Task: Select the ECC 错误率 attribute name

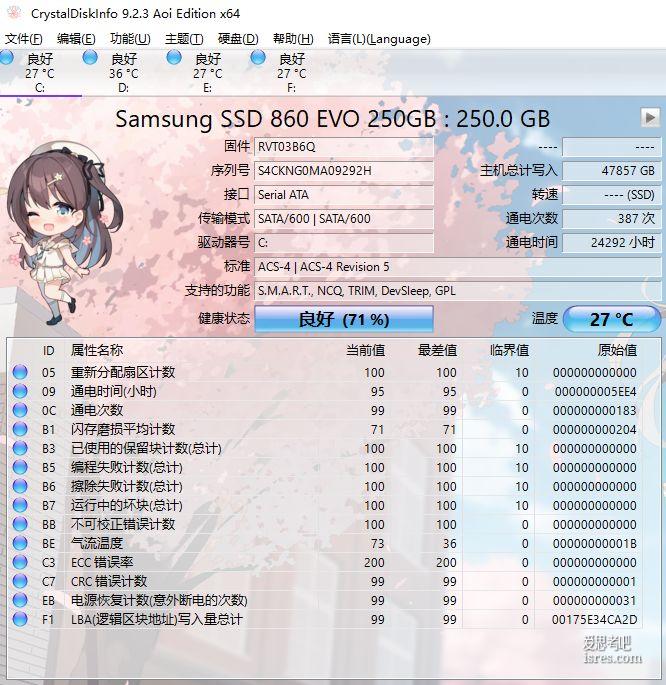Action: pos(102,562)
